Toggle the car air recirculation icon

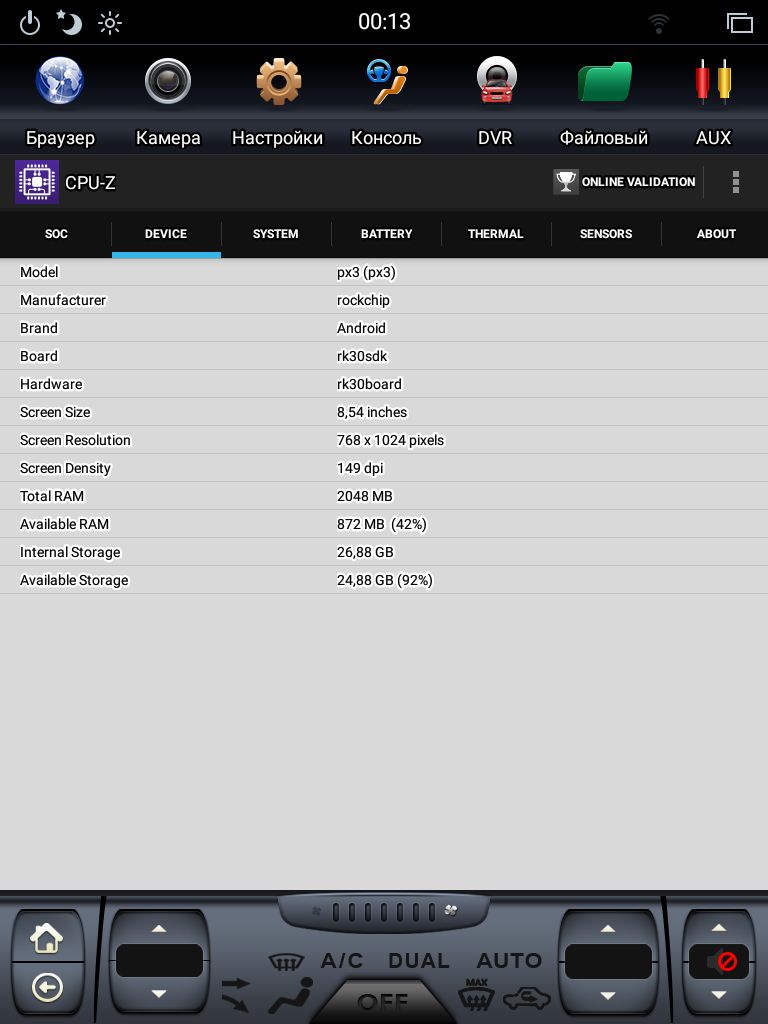pyautogui.click(x=527, y=999)
